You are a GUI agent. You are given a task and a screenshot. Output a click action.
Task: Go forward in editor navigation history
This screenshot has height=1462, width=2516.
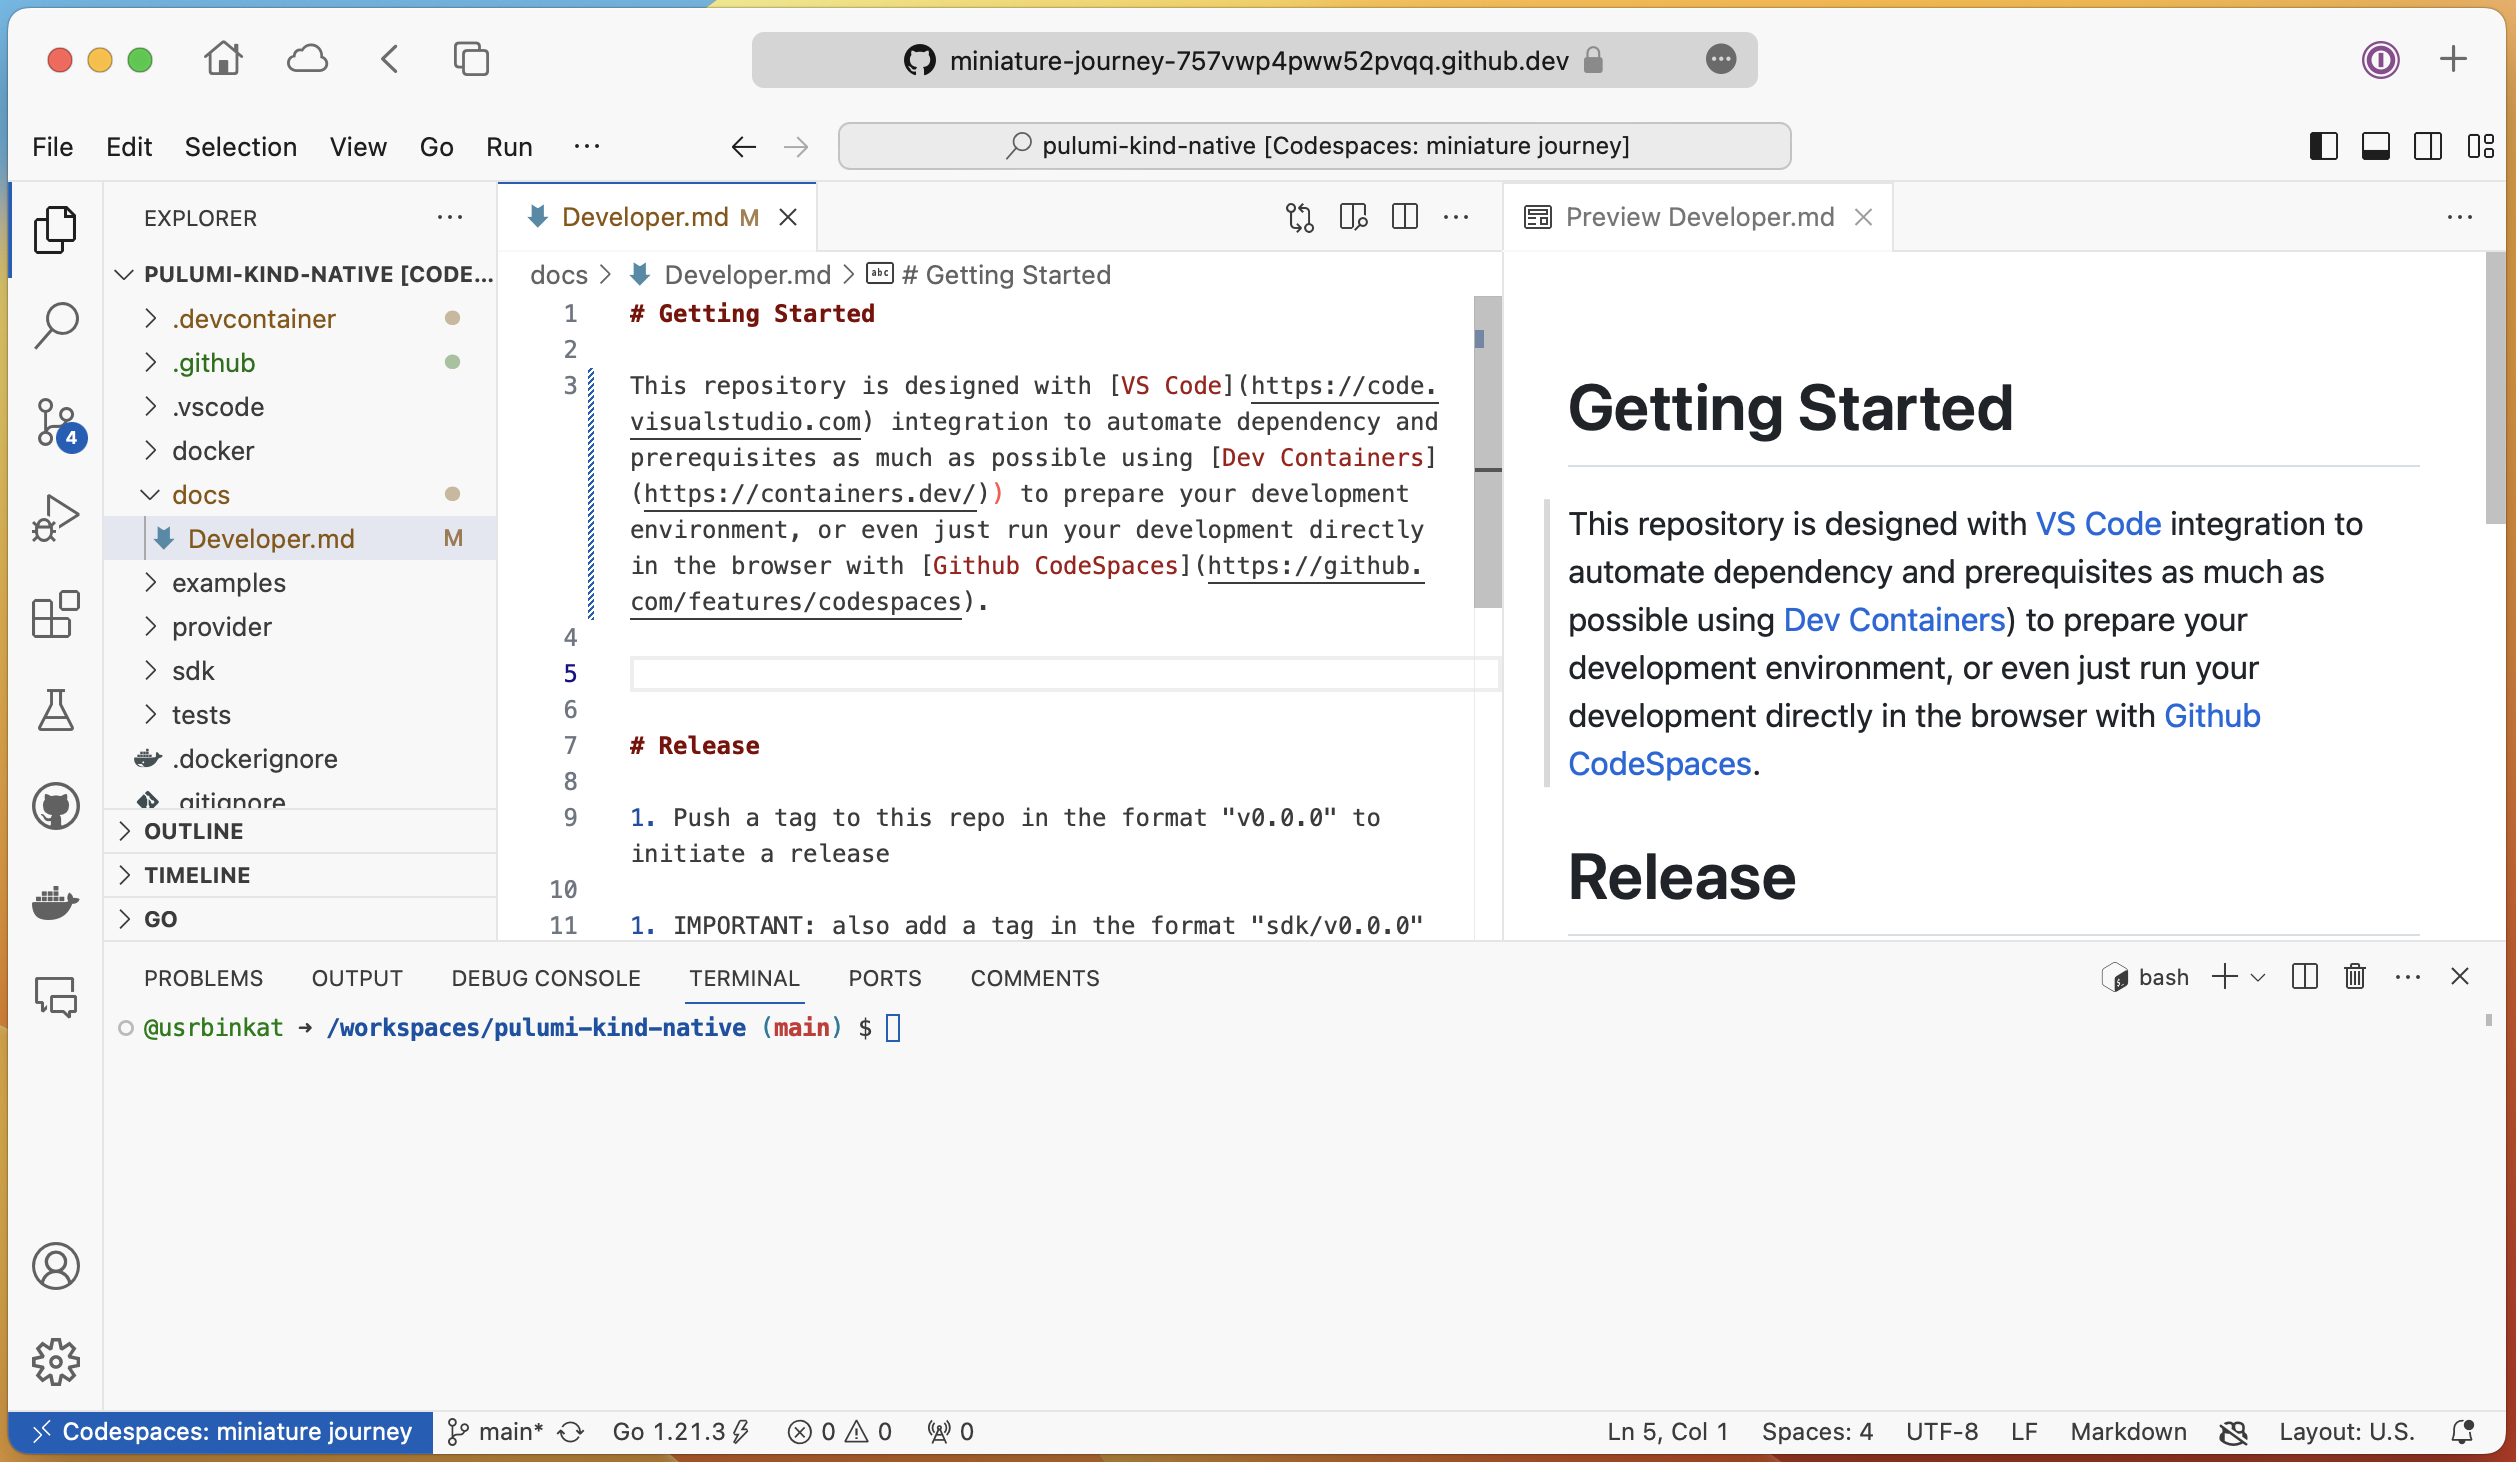[x=796, y=147]
